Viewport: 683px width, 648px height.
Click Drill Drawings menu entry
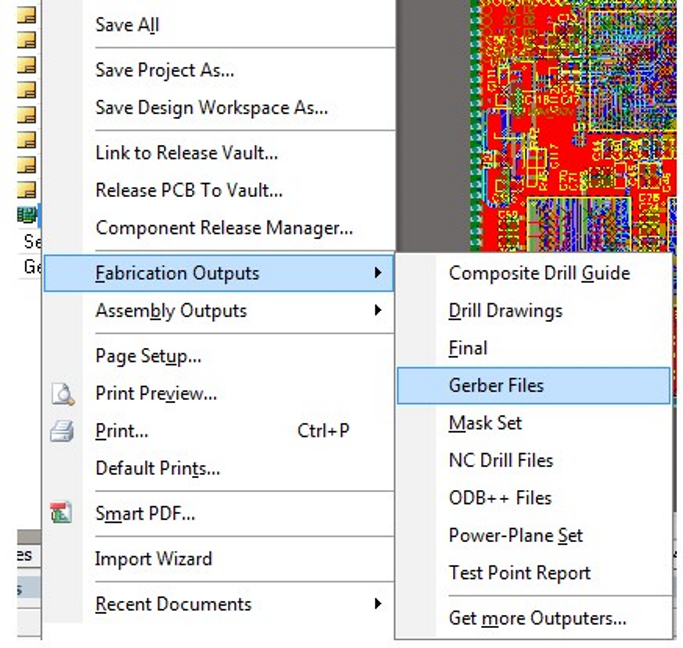[505, 311]
